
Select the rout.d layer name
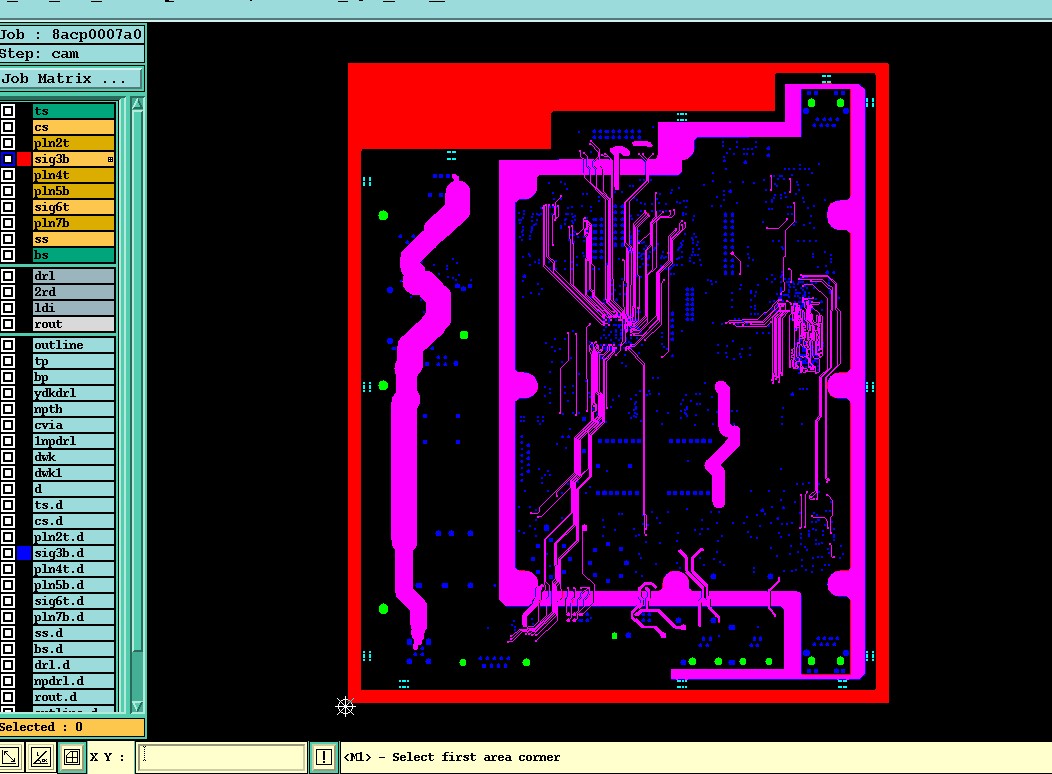coord(74,697)
